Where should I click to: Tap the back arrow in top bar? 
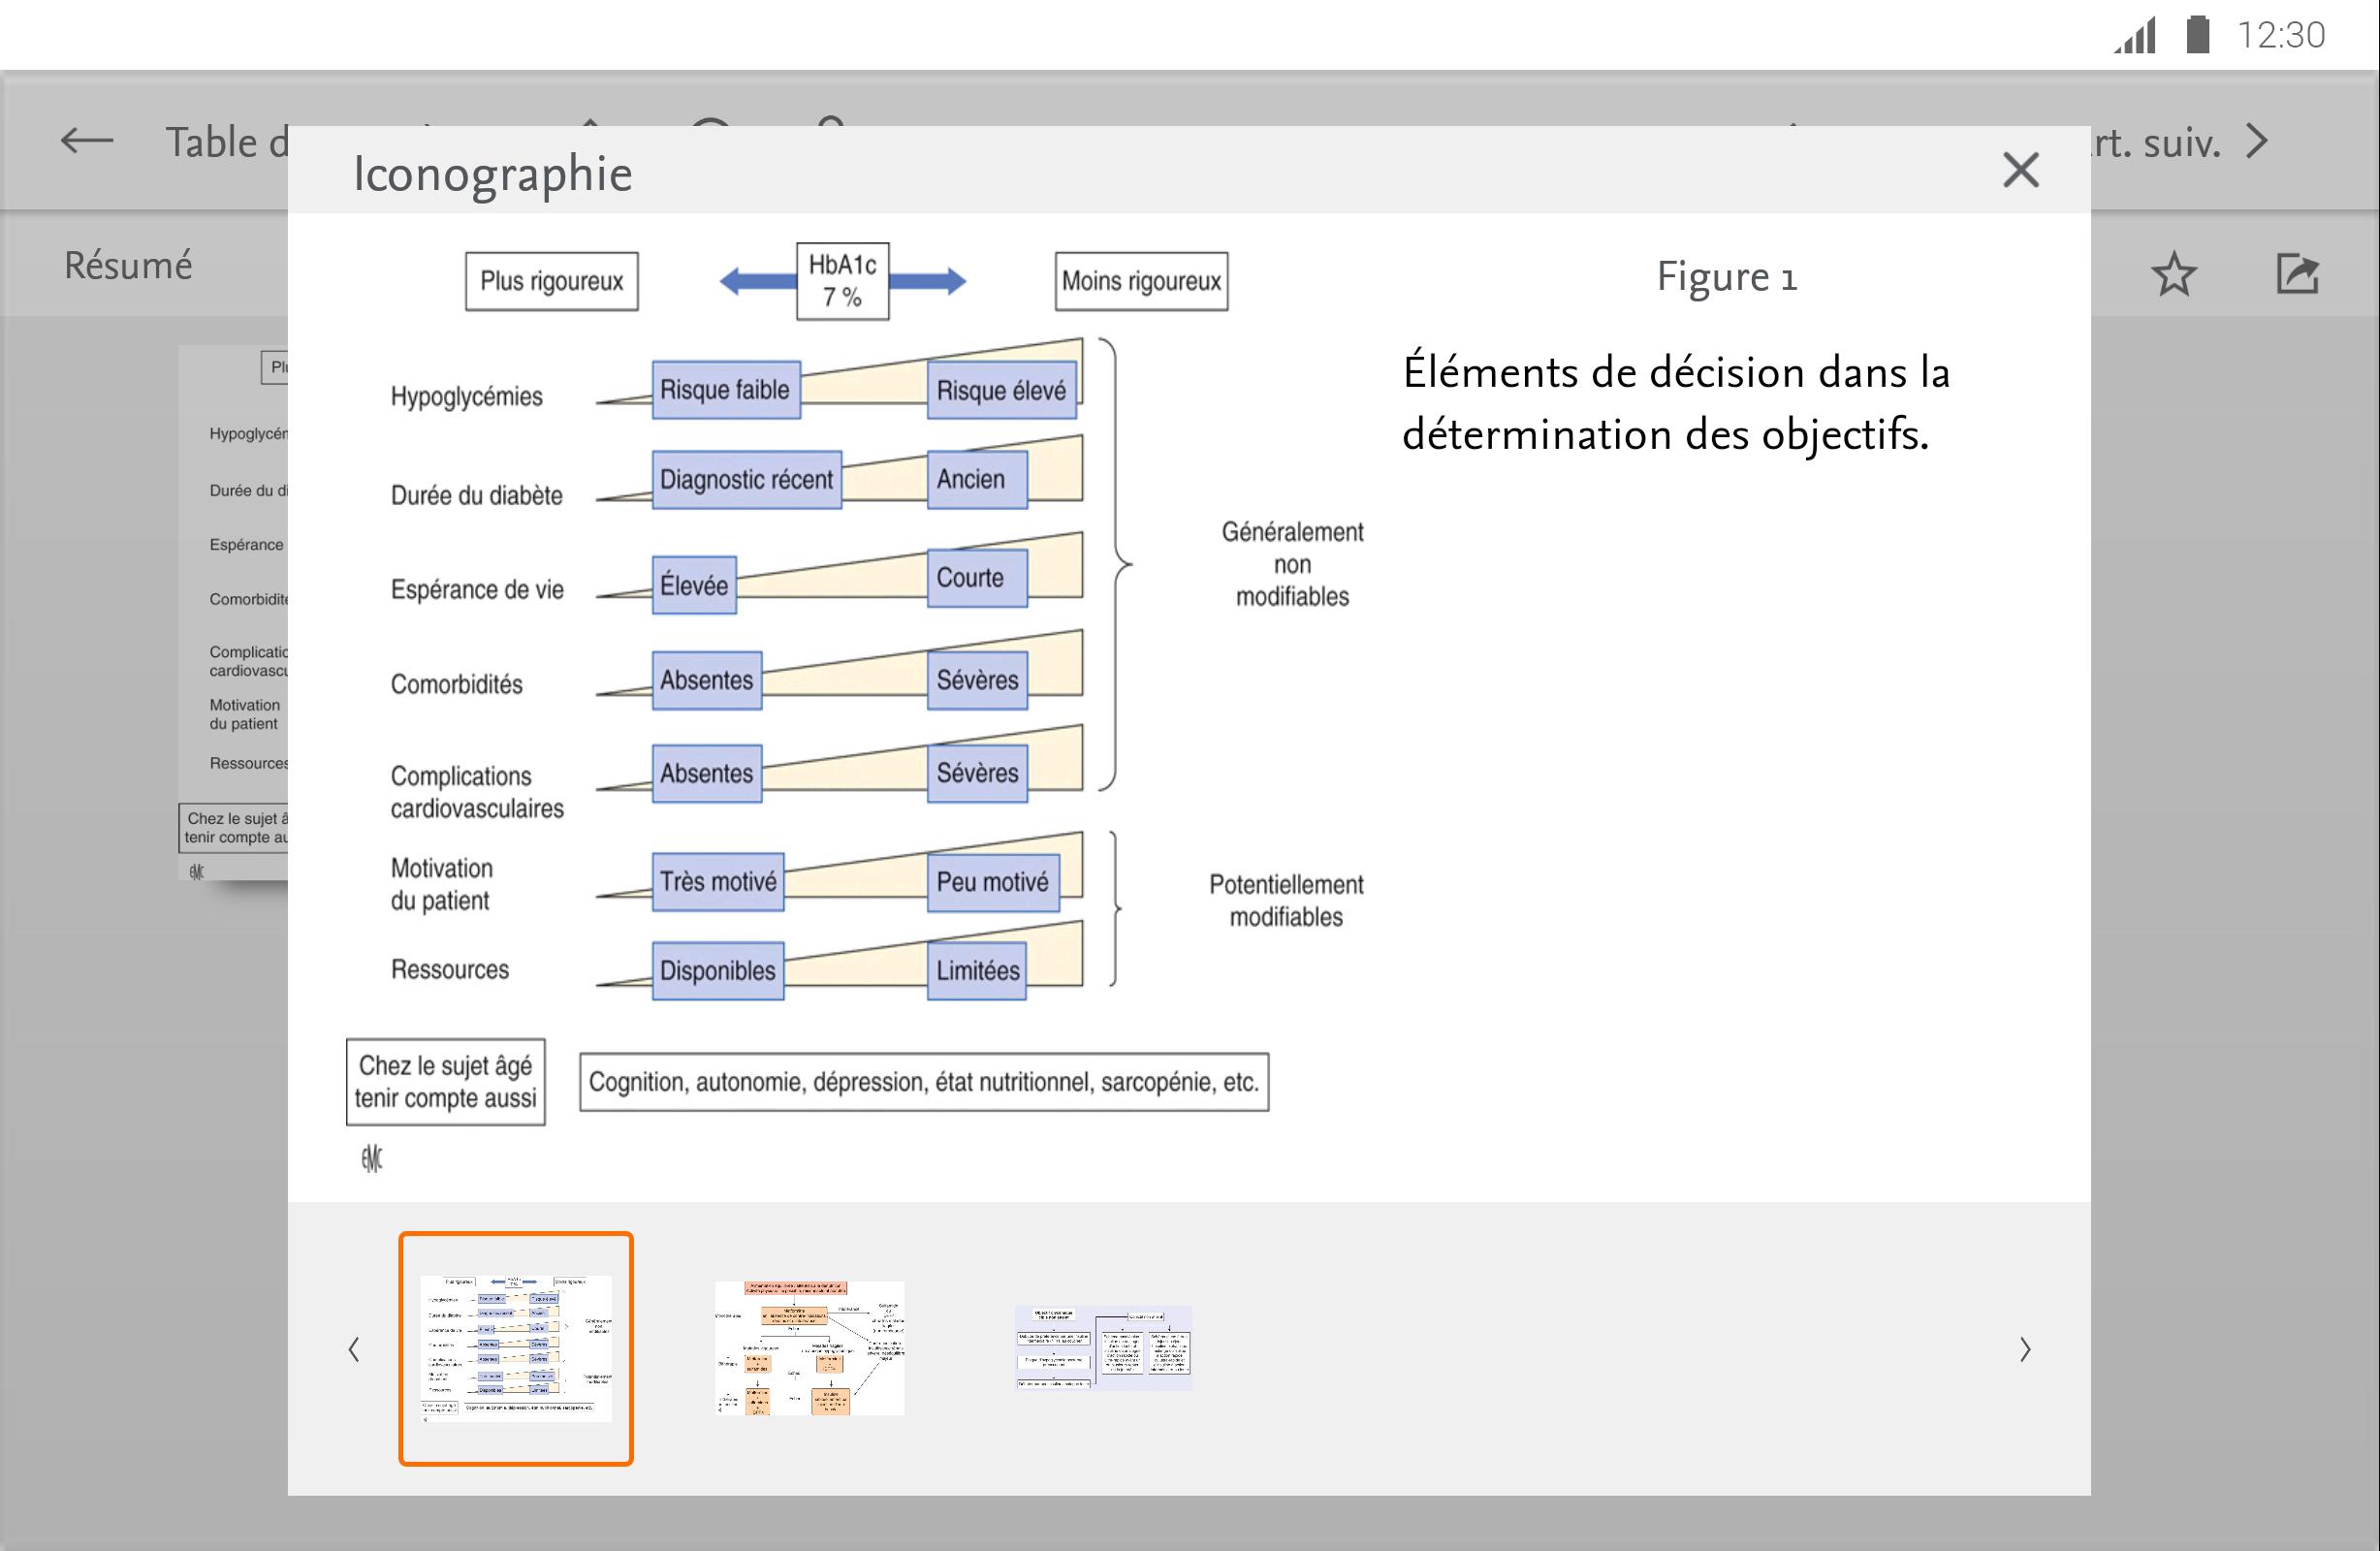coord(87,141)
